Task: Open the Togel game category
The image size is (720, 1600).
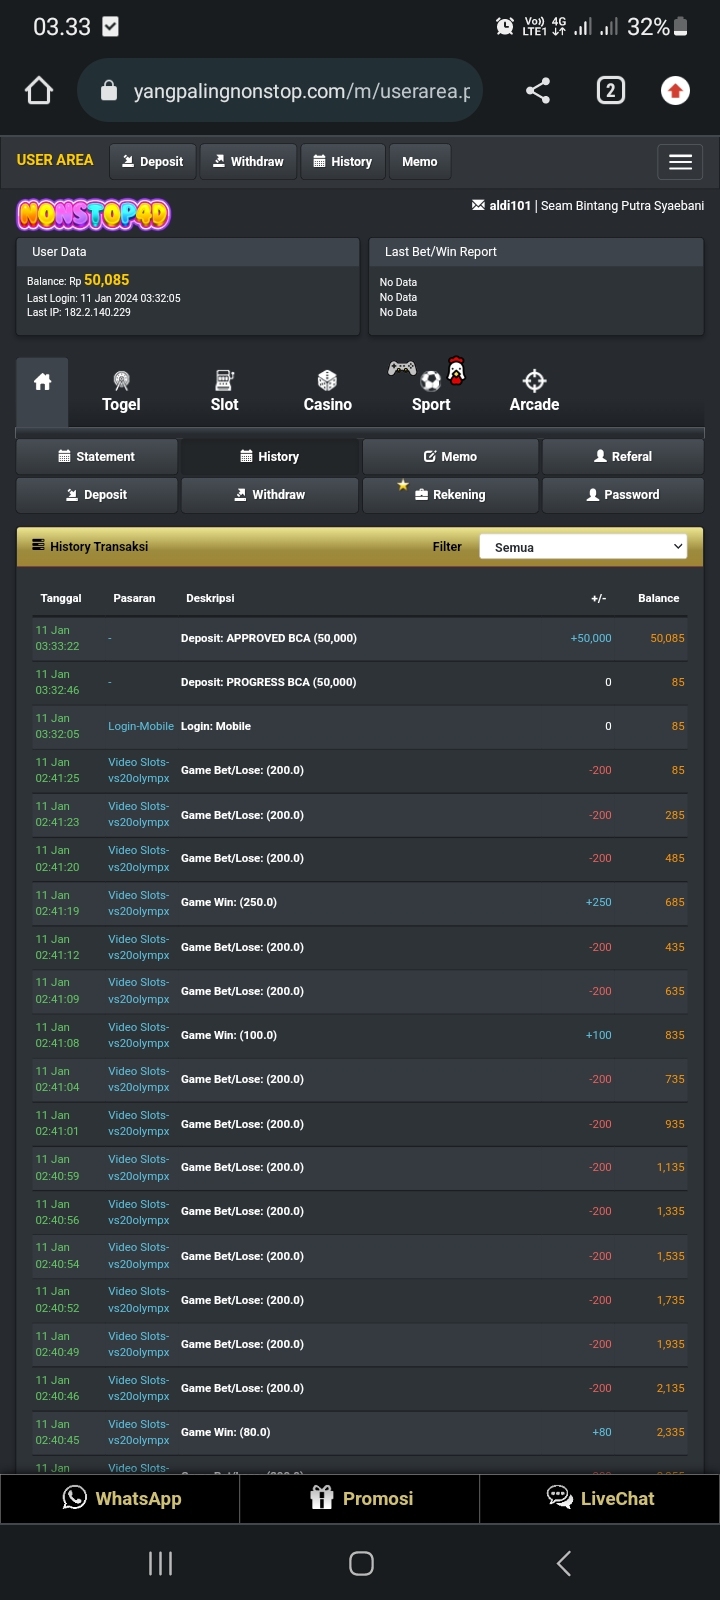Action: point(121,392)
